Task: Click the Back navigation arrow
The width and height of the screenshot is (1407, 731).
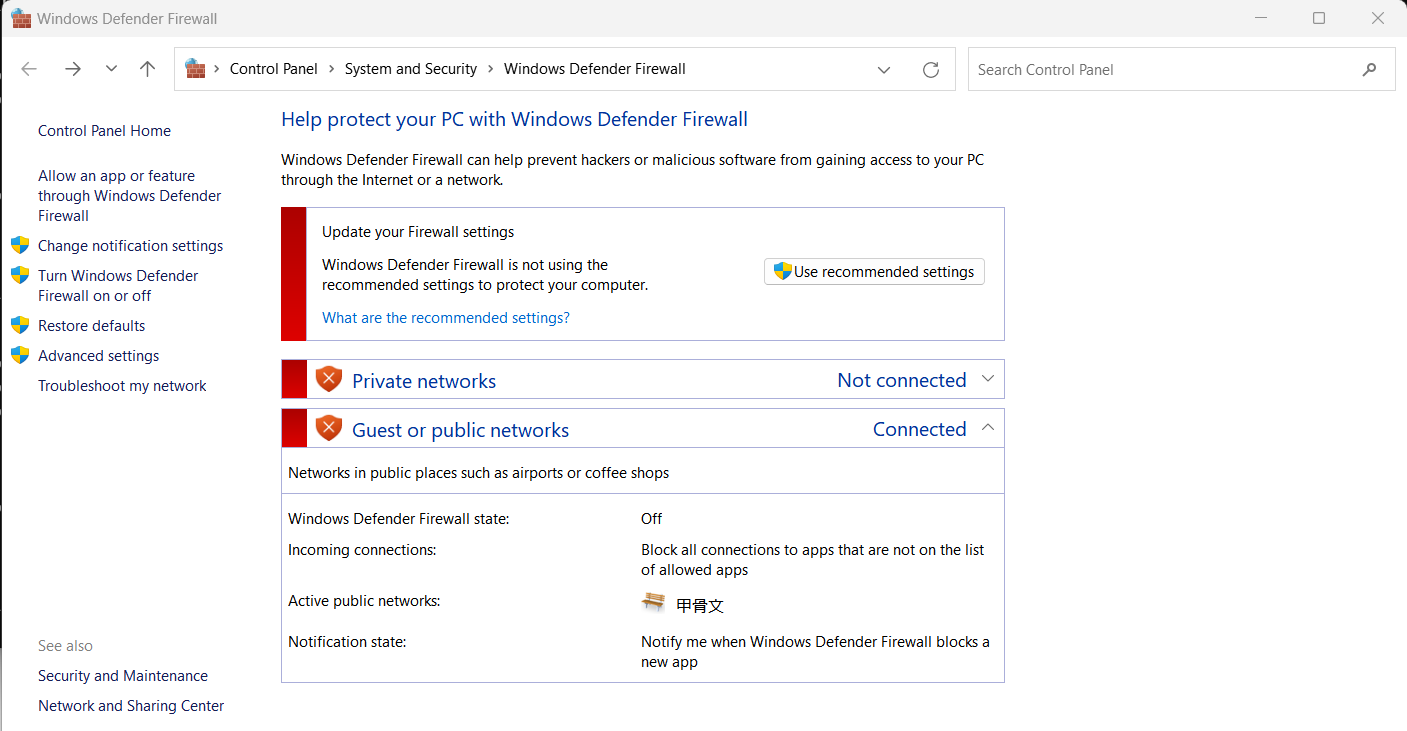Action: coord(29,69)
